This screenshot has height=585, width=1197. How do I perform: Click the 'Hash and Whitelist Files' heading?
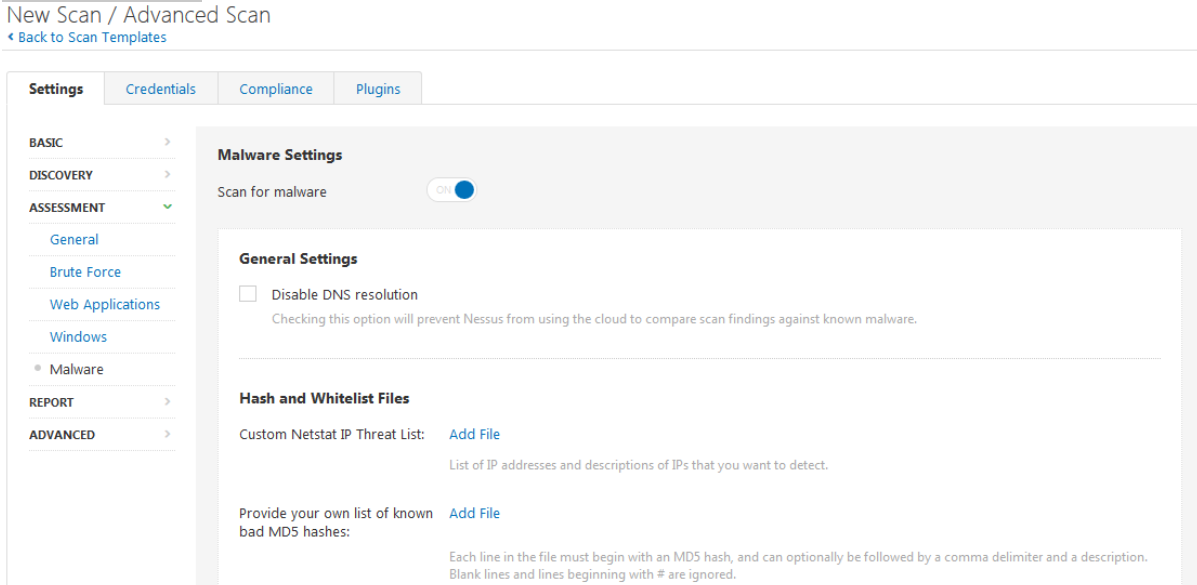324,399
